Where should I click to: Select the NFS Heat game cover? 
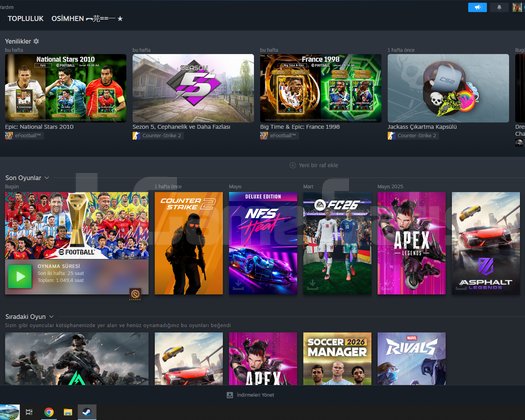pyautogui.click(x=263, y=243)
